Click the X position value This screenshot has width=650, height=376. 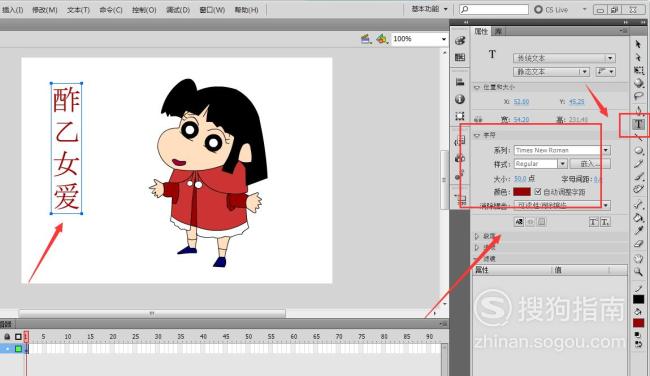point(521,102)
